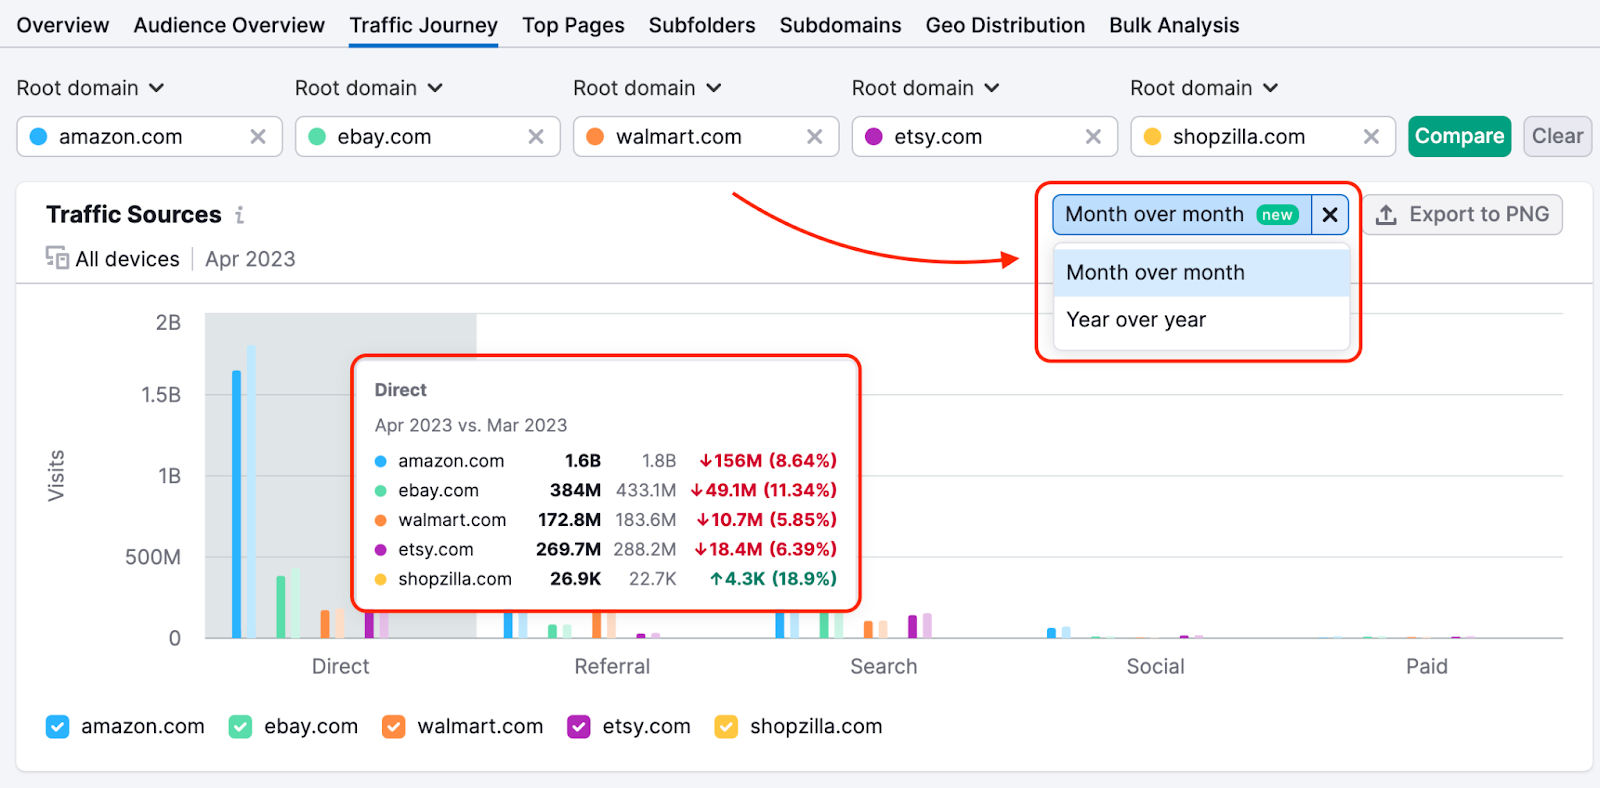Open Root domain dropdown above walmart.com
The height and width of the screenshot is (788, 1600).
pos(647,88)
